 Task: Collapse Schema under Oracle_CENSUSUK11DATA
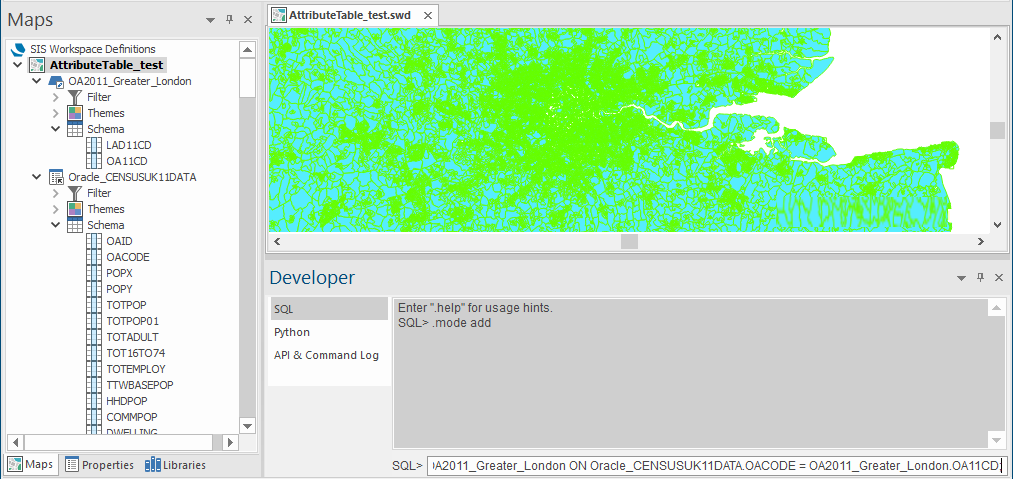click(56, 226)
